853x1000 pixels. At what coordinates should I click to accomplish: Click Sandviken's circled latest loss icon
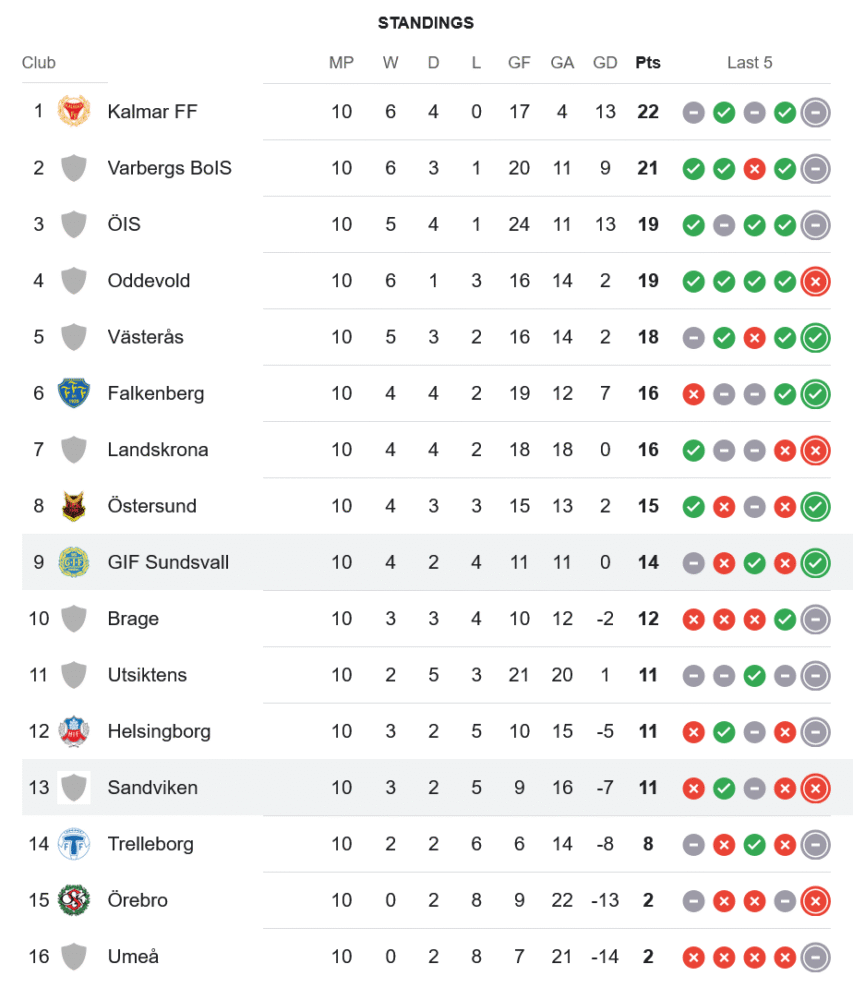click(816, 789)
